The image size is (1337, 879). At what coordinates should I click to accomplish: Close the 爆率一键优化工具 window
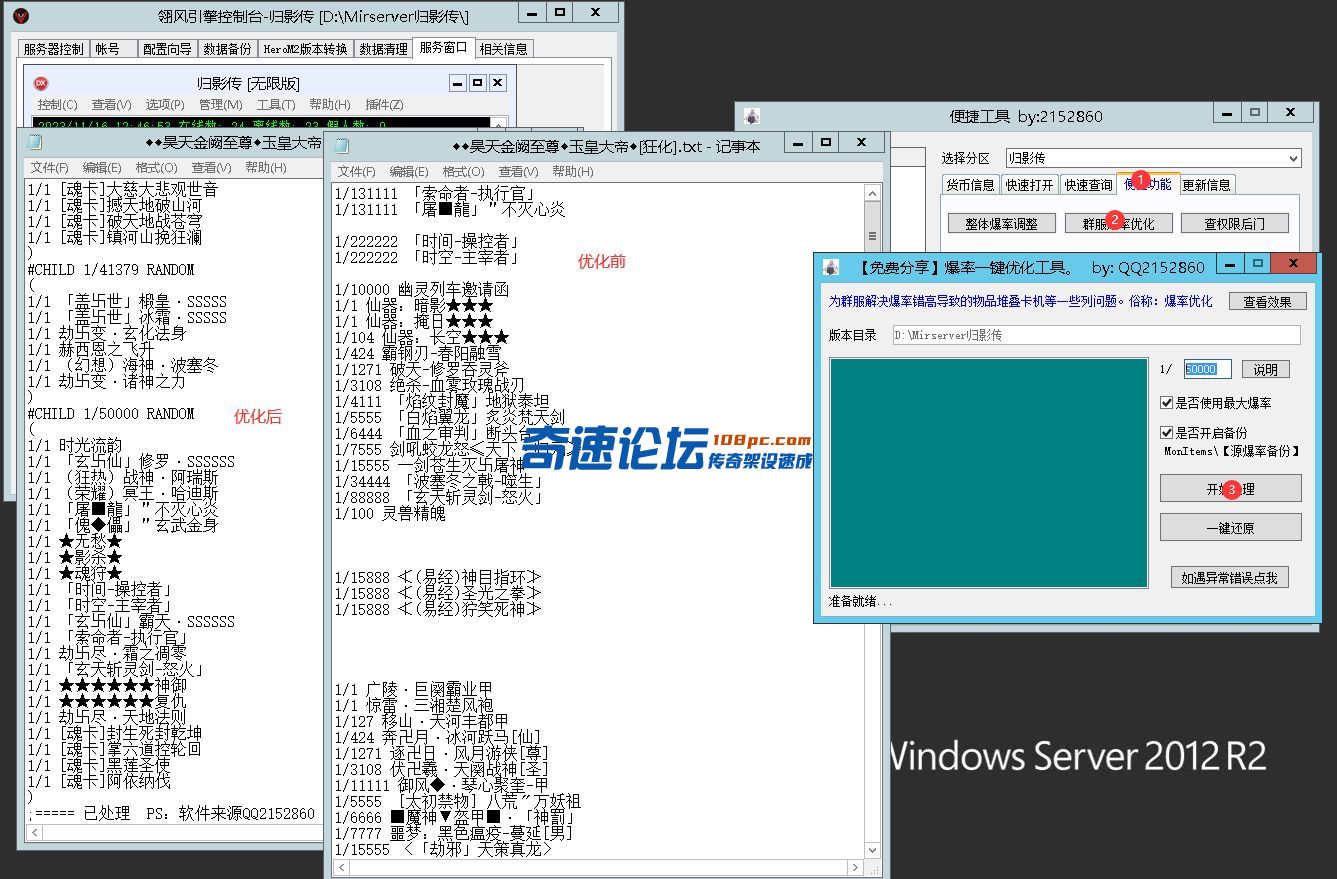1295,264
